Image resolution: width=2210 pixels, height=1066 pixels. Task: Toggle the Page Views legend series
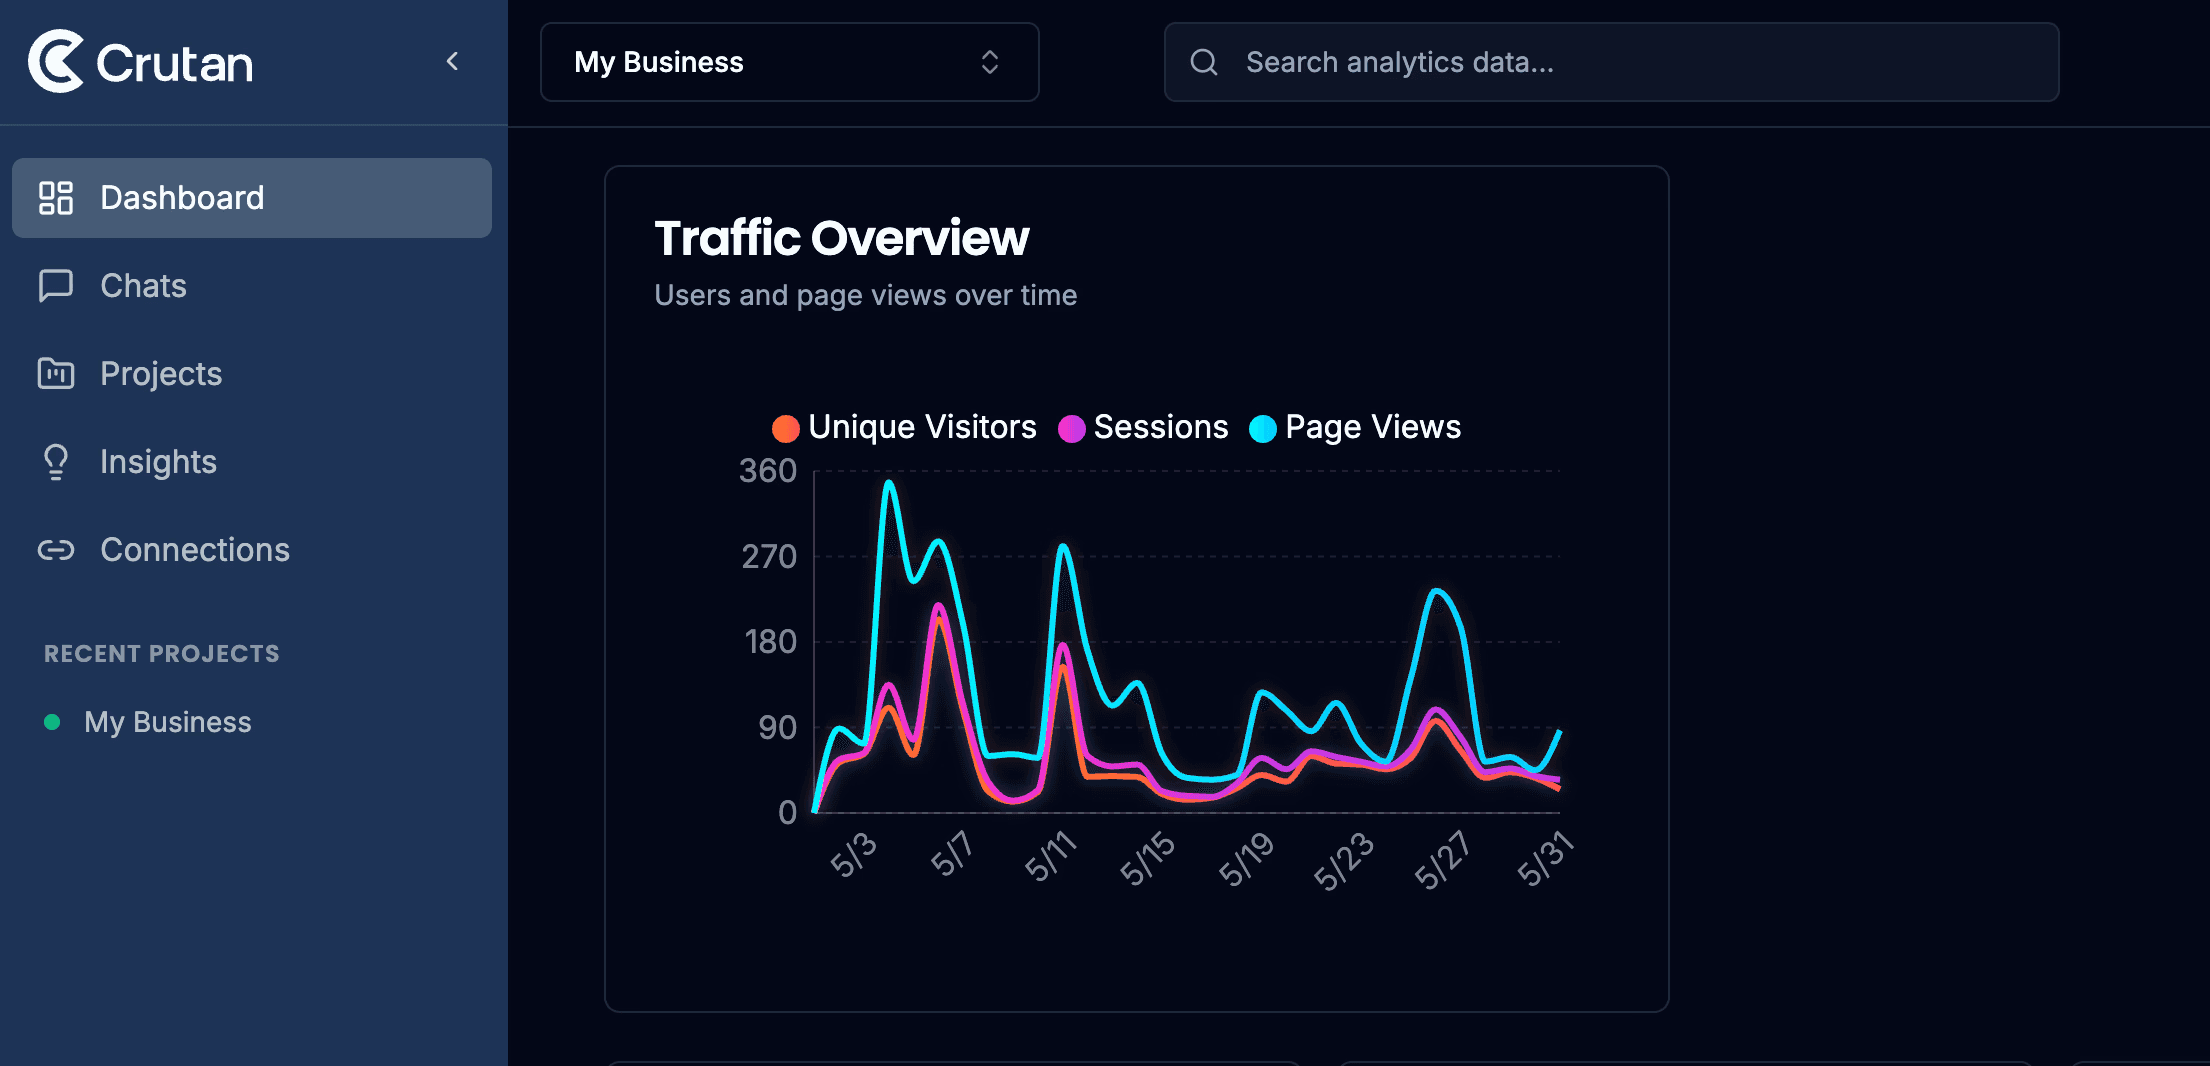point(1355,428)
